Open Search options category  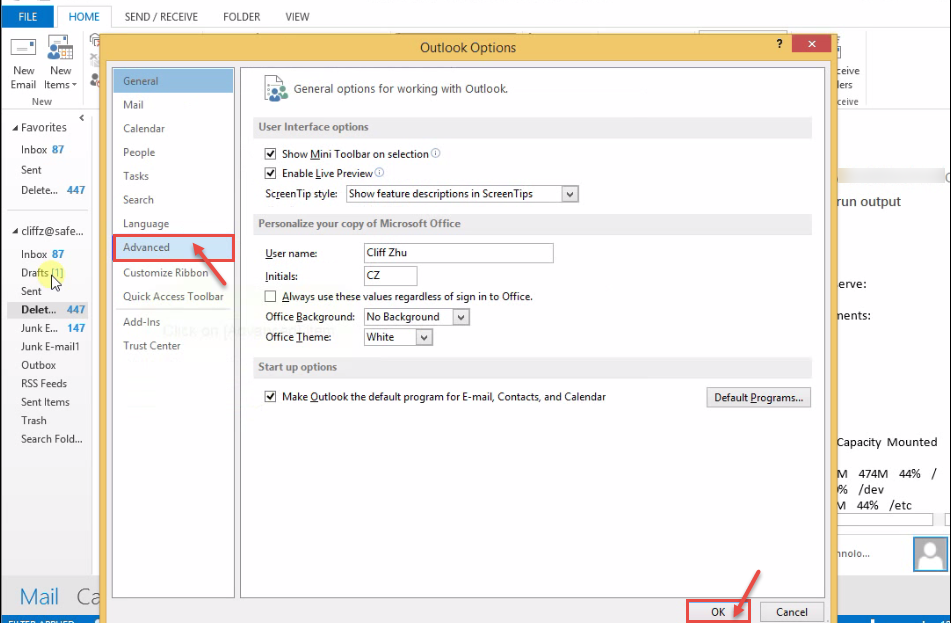click(173, 200)
